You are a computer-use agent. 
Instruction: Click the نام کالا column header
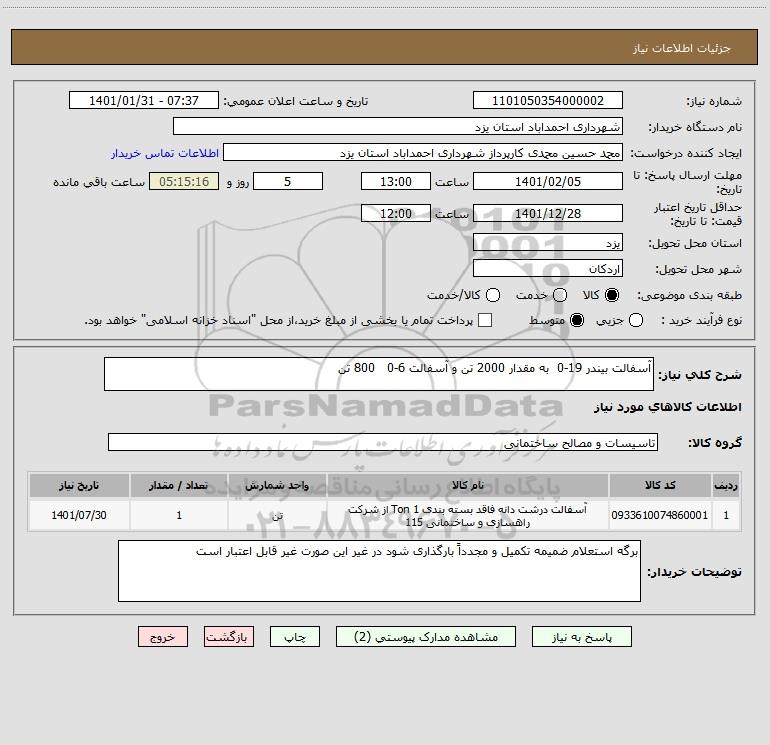coord(468,485)
